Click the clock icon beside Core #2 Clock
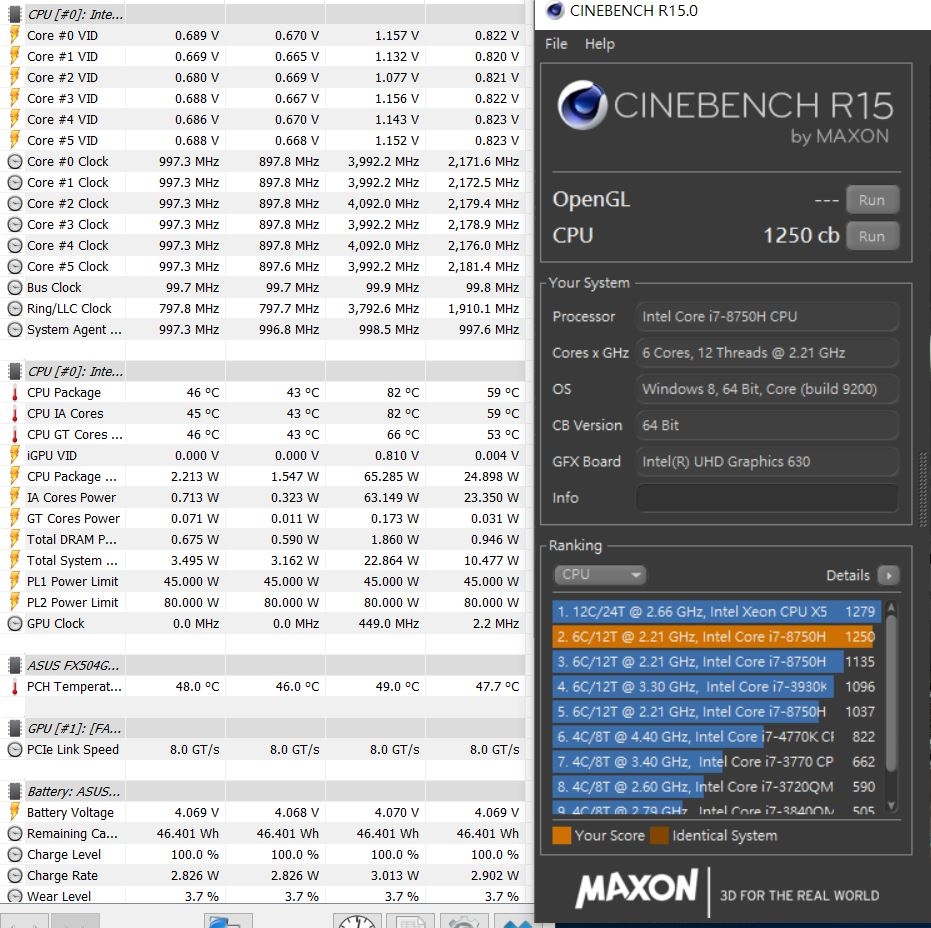The image size is (931, 928). [15, 204]
